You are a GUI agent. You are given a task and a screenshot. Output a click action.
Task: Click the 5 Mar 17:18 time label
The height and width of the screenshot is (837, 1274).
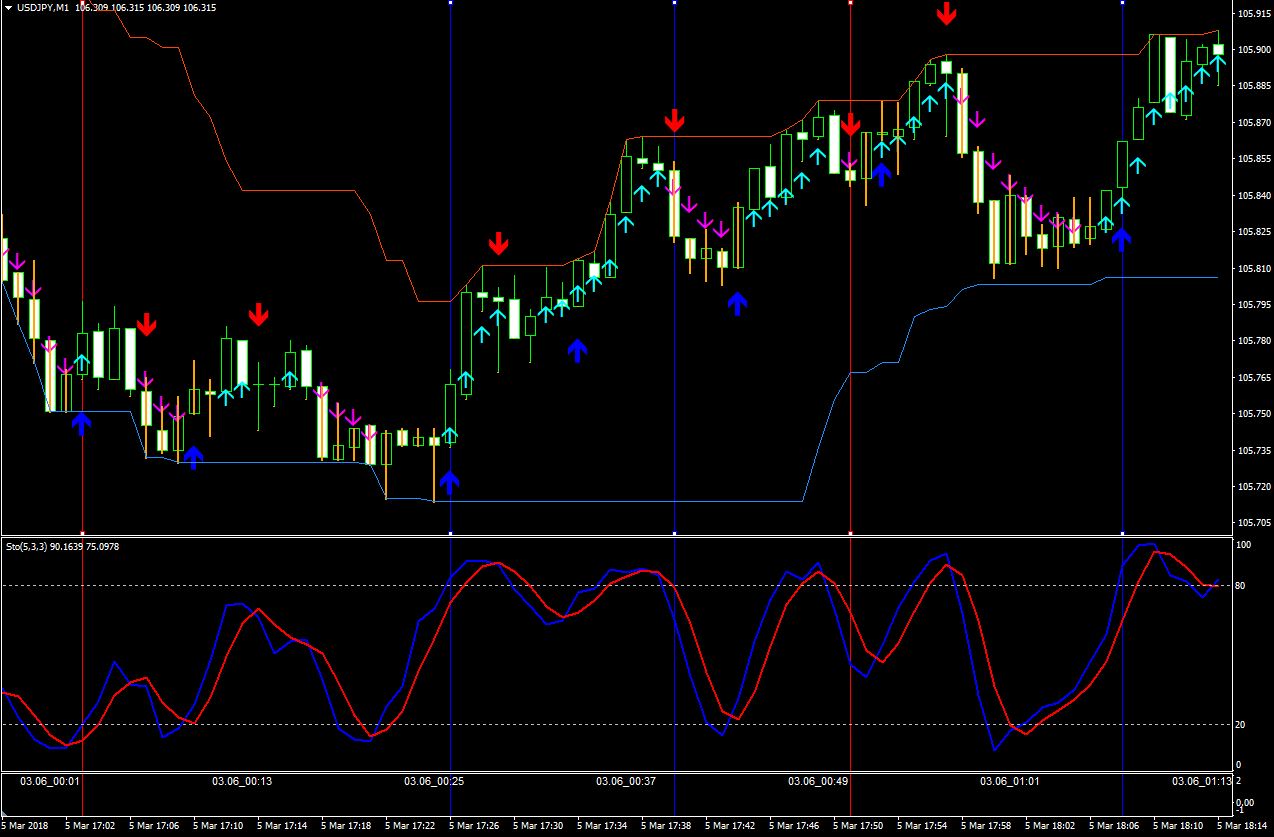point(346,827)
